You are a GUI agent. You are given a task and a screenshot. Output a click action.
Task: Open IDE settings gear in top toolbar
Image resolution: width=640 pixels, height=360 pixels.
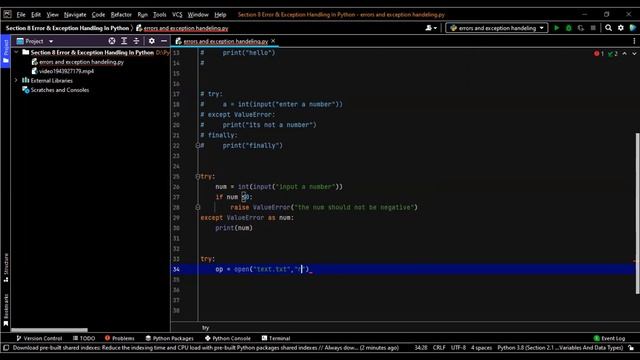[620, 28]
